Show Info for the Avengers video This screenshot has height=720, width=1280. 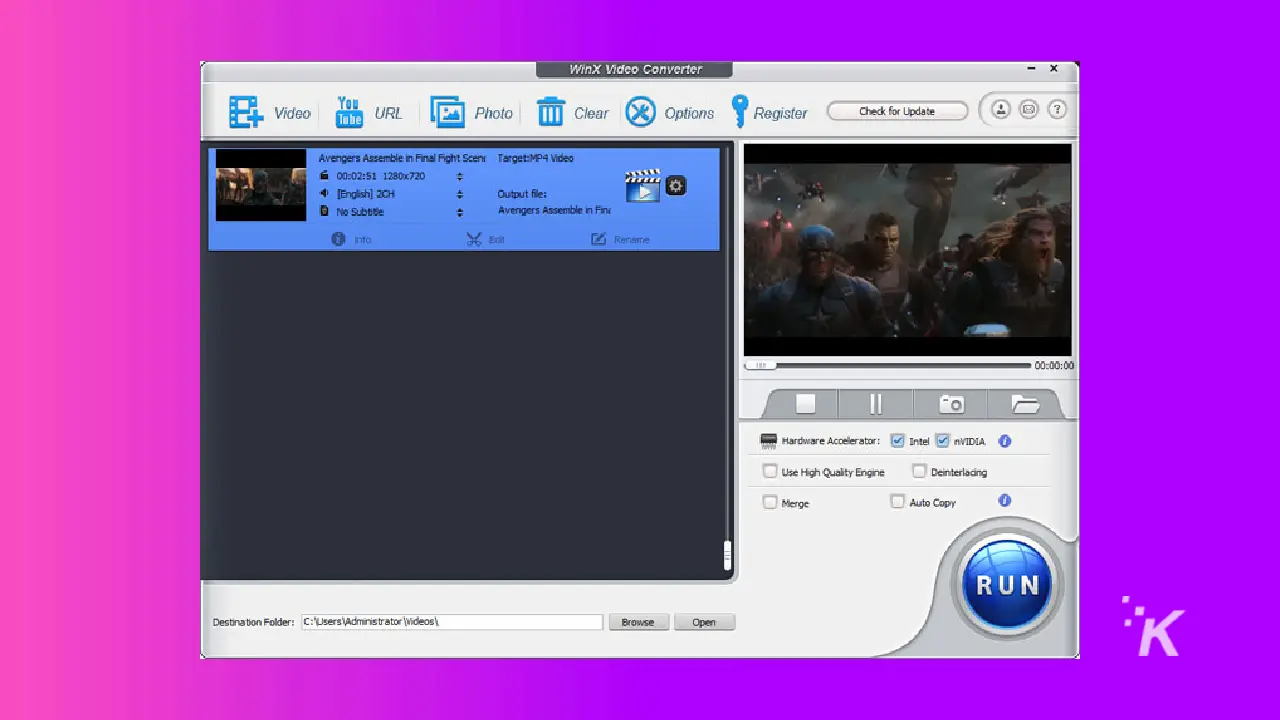[x=351, y=240]
